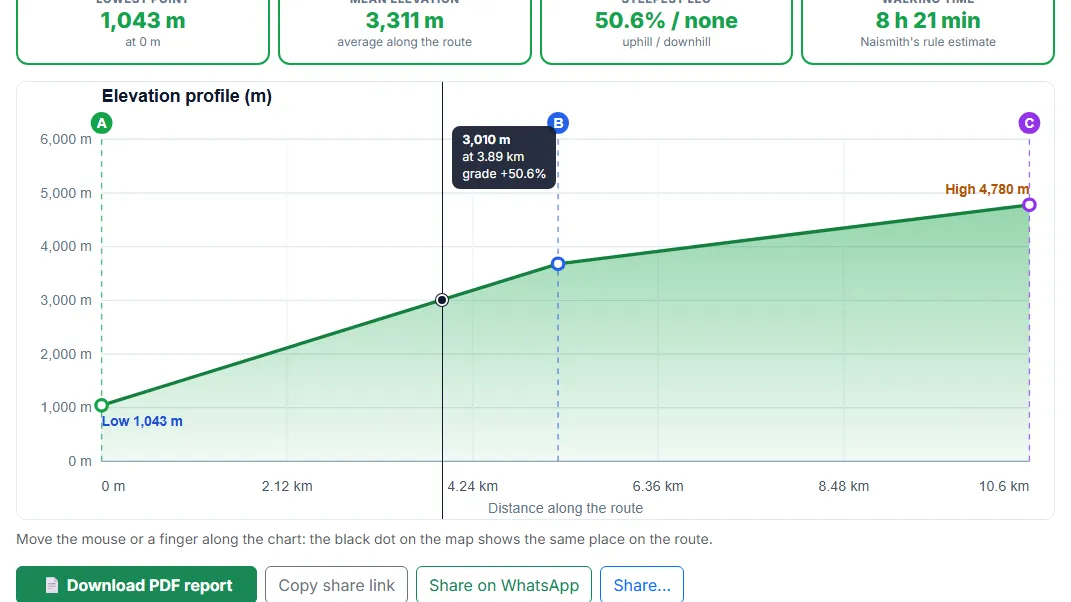Click the 'High 4,780 m' label
The image size is (1071, 602).
click(x=987, y=189)
